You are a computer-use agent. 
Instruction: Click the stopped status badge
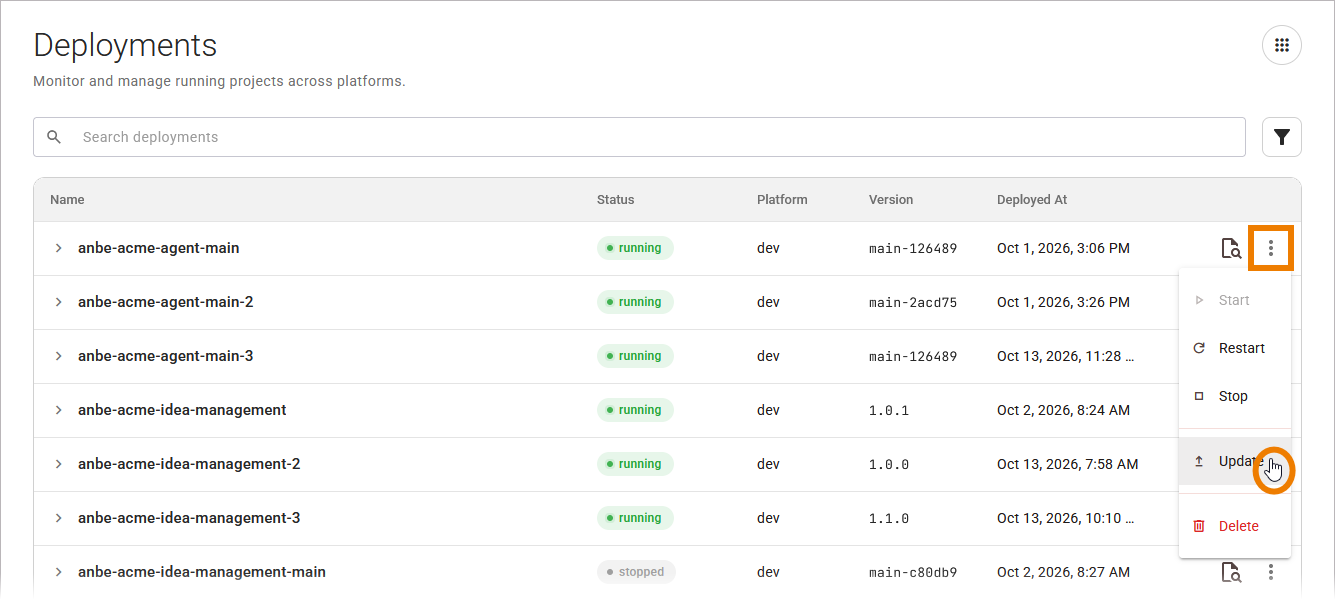(636, 572)
